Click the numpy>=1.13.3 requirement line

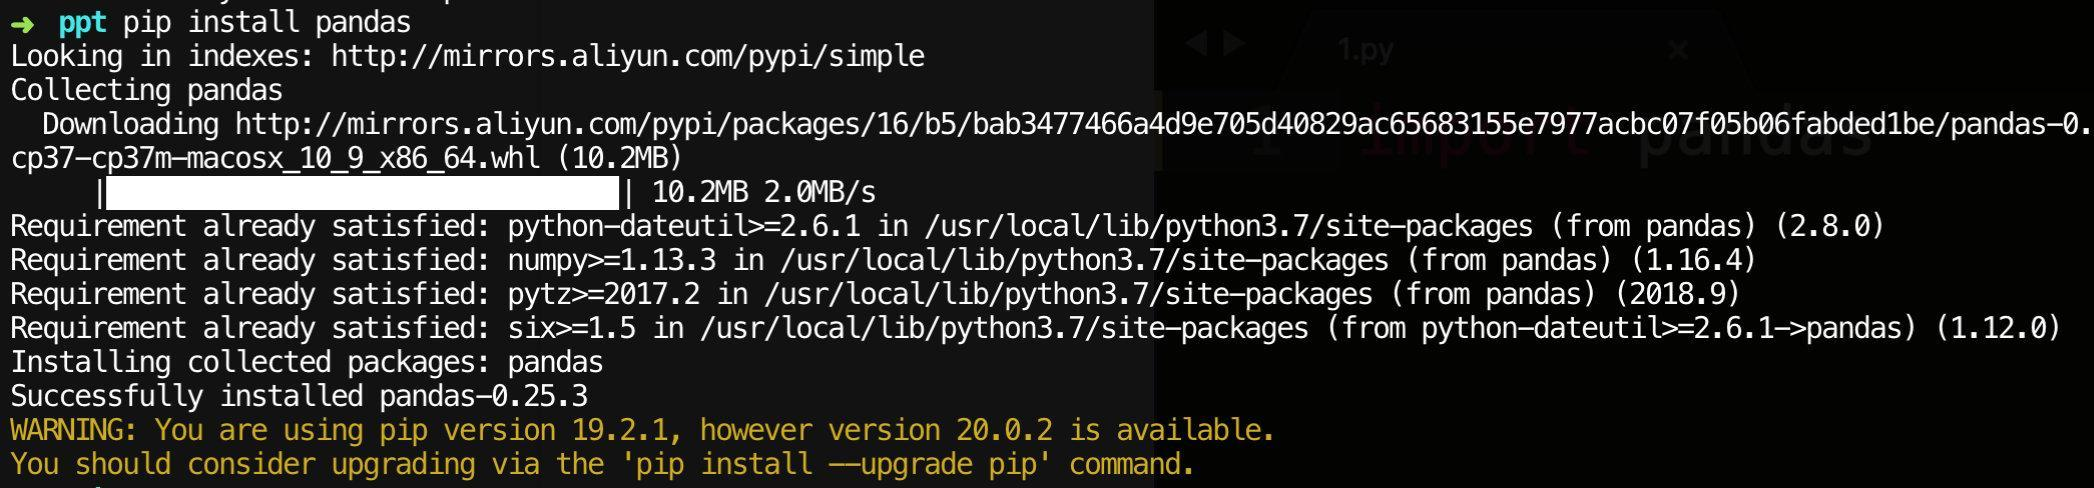click(x=883, y=260)
